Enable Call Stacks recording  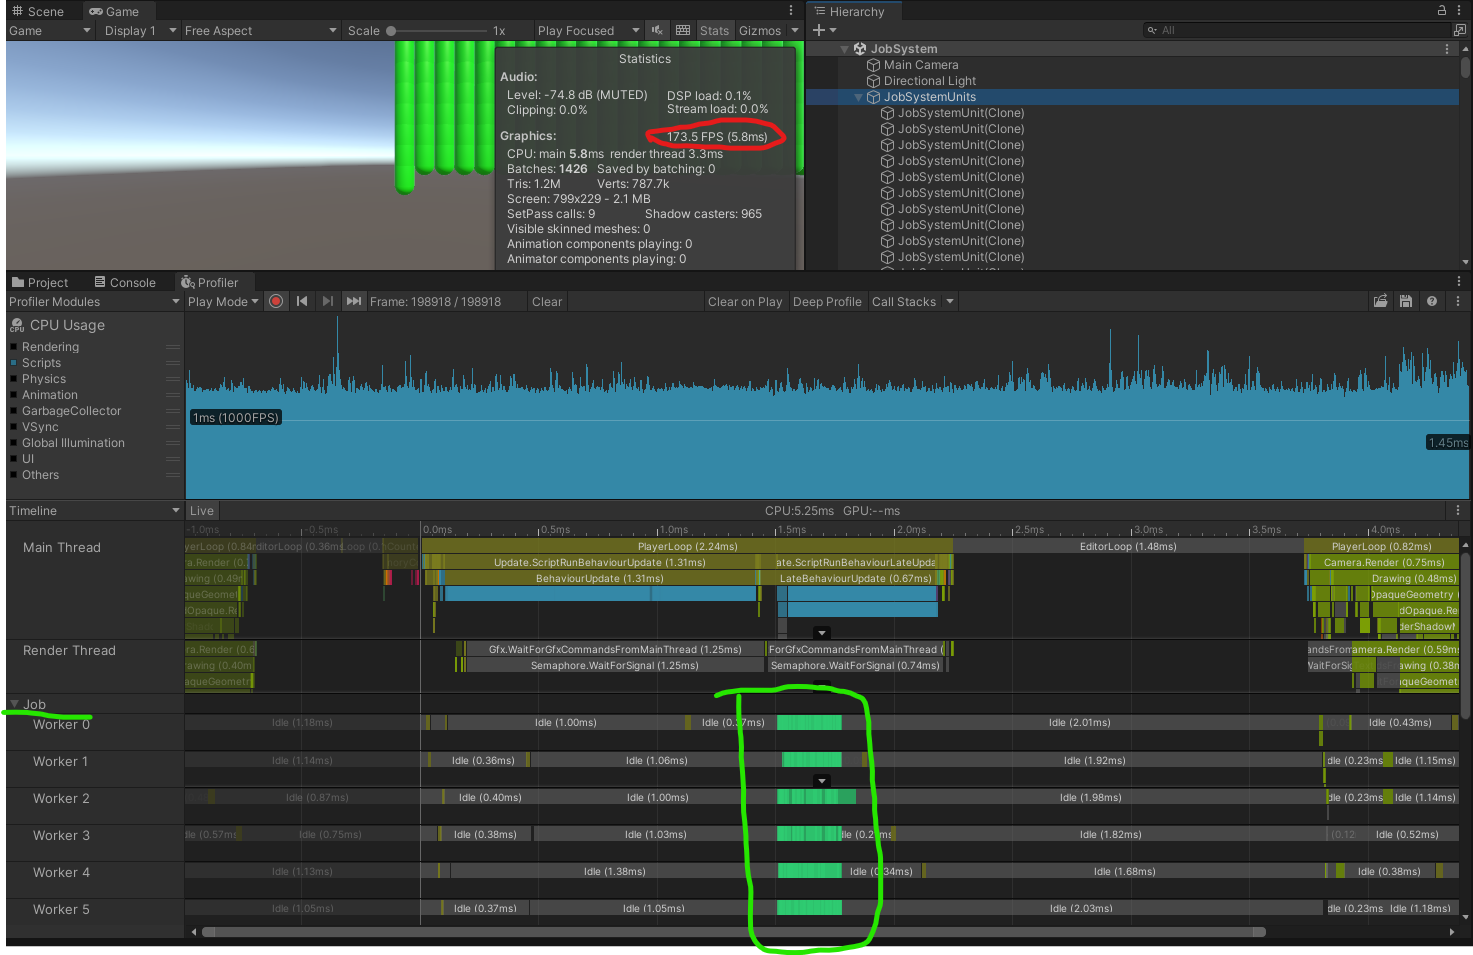[x=905, y=301]
